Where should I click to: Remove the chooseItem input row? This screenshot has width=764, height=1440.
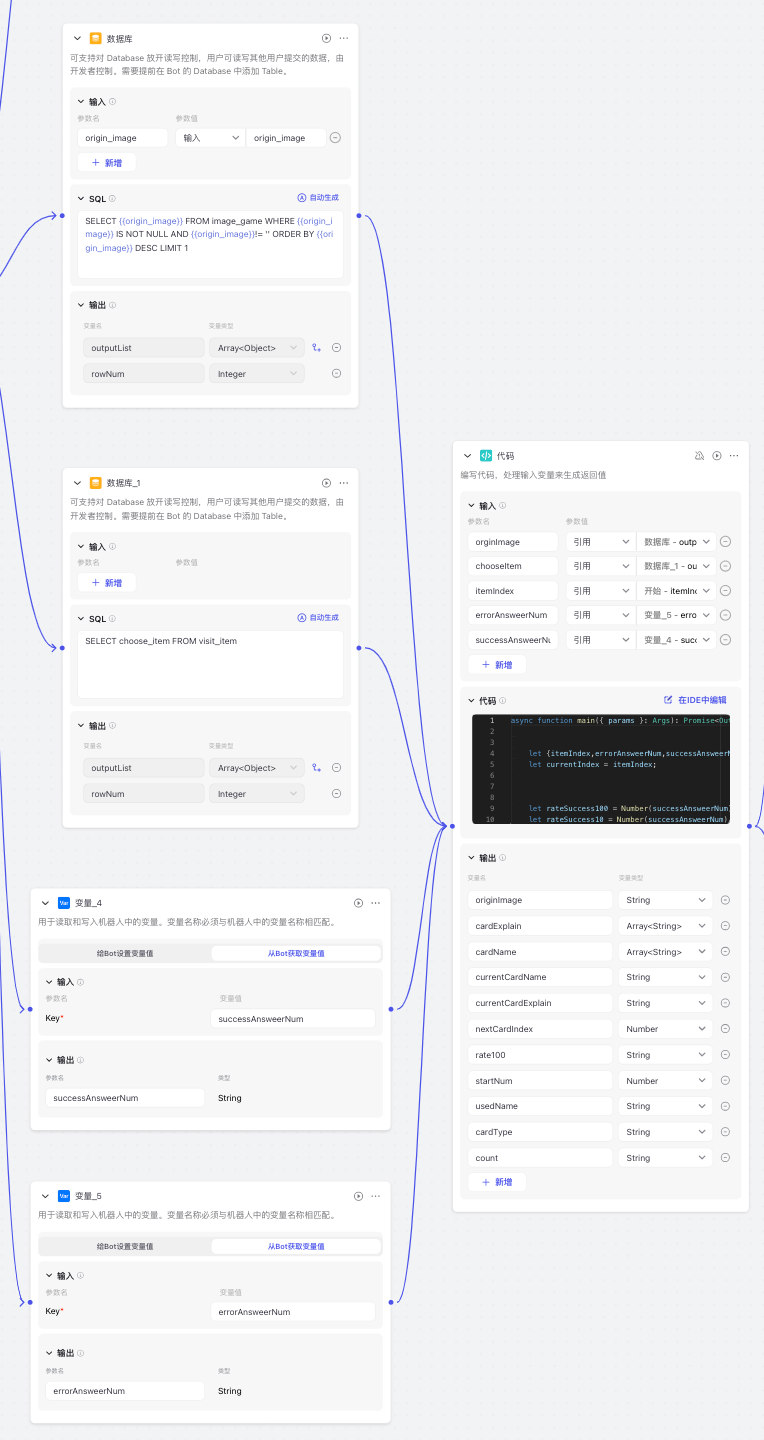tap(725, 566)
